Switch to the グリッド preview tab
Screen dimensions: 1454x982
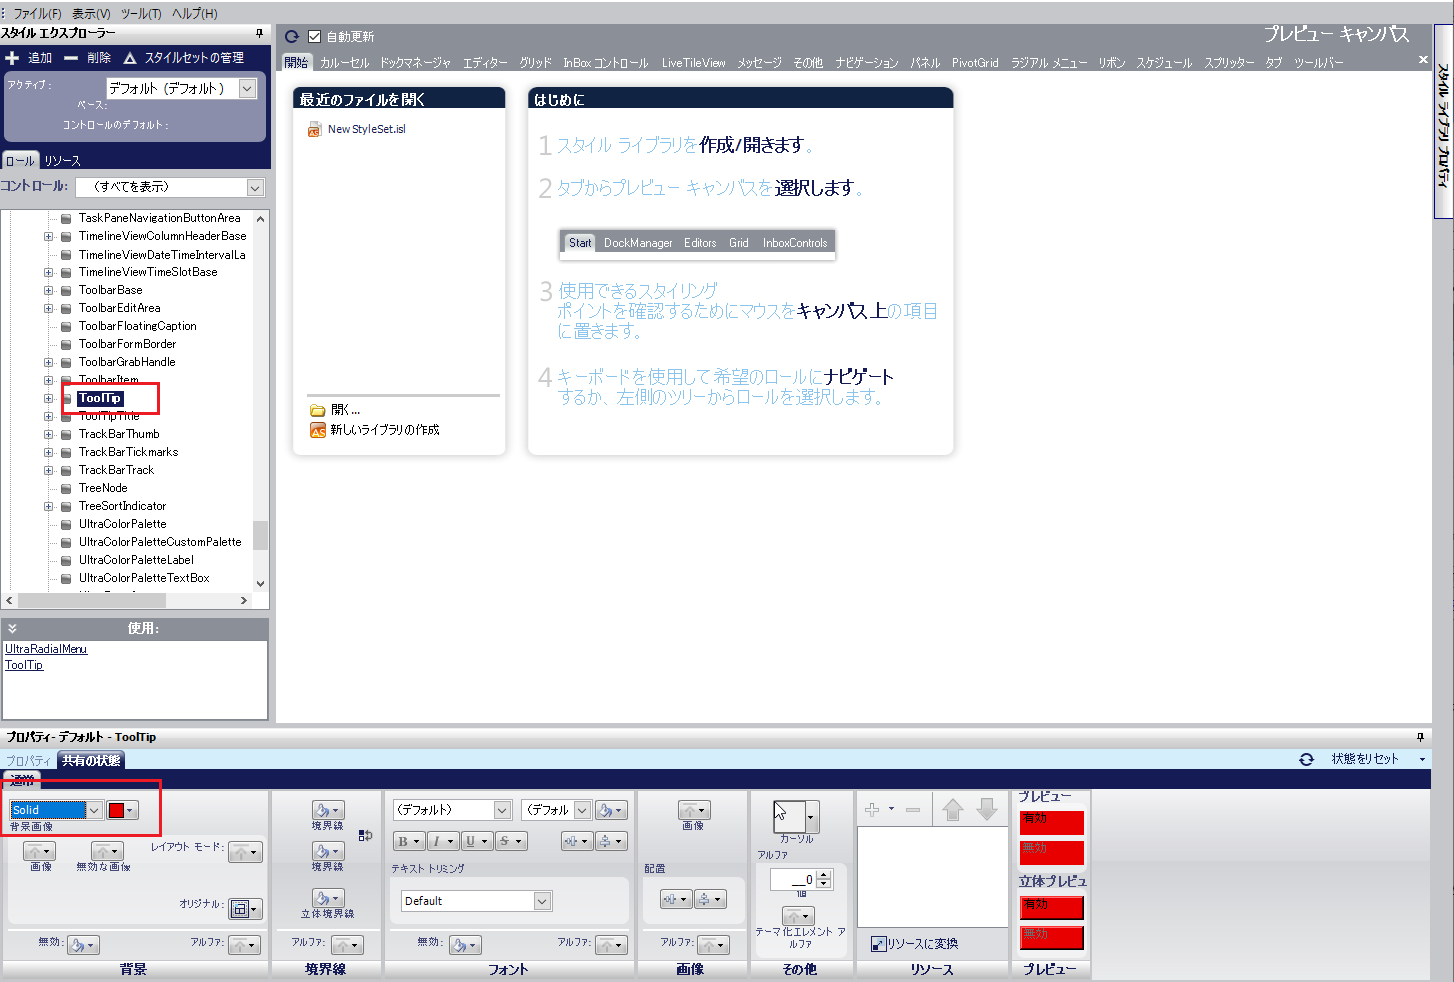(x=535, y=61)
